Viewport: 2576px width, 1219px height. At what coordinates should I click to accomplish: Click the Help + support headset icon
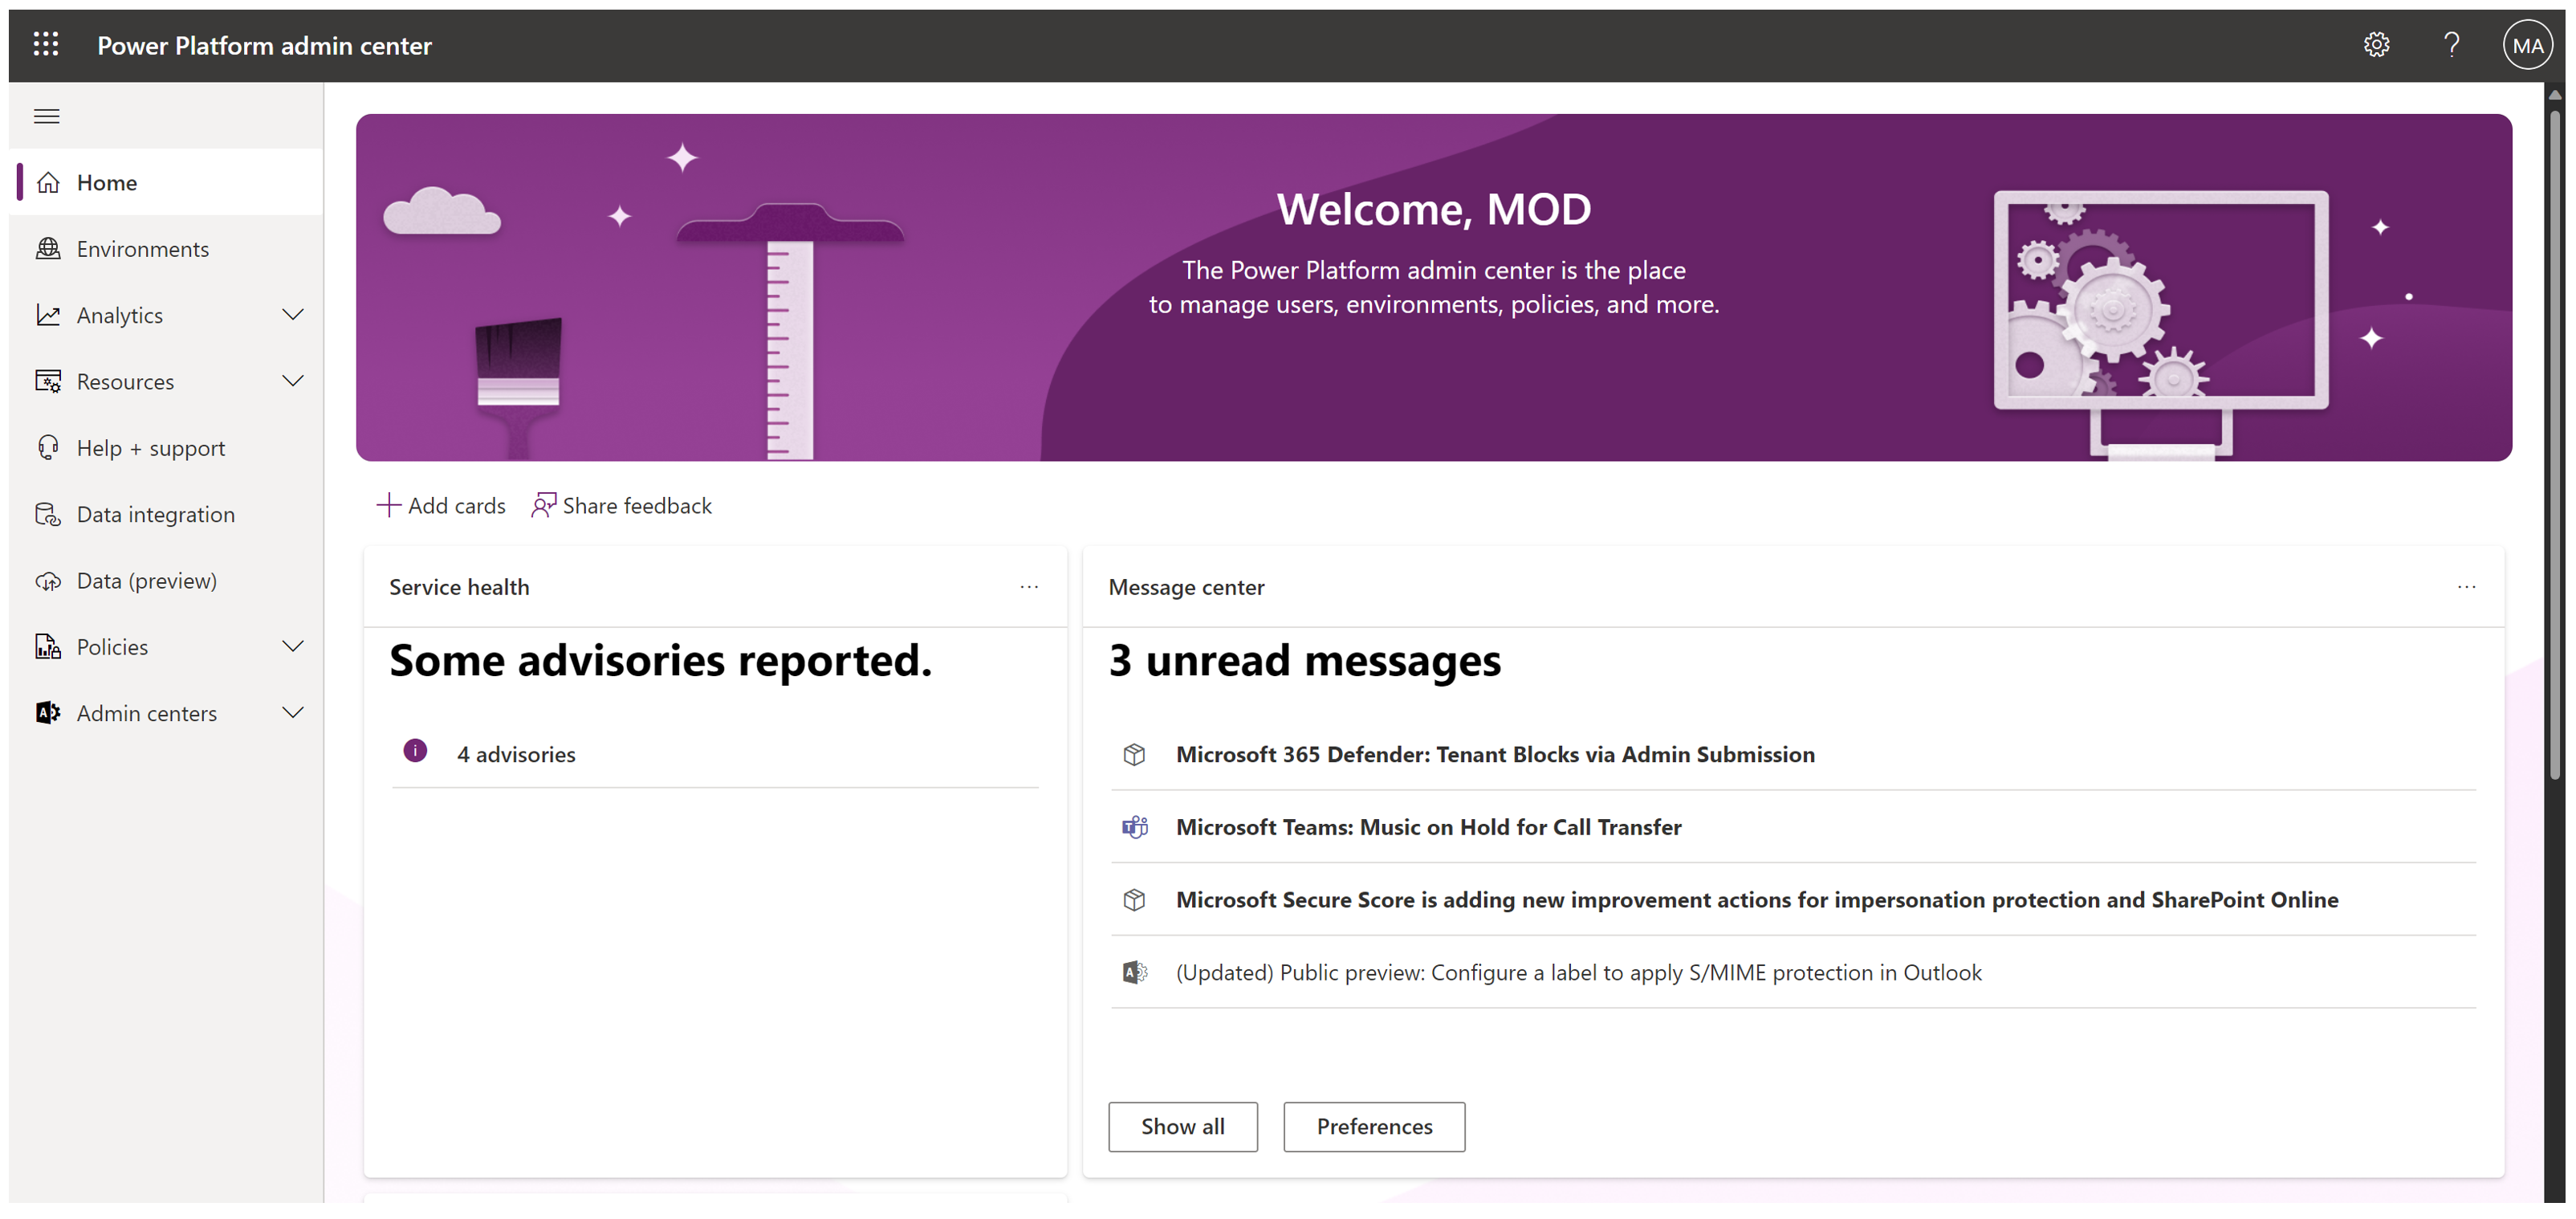tap(47, 447)
